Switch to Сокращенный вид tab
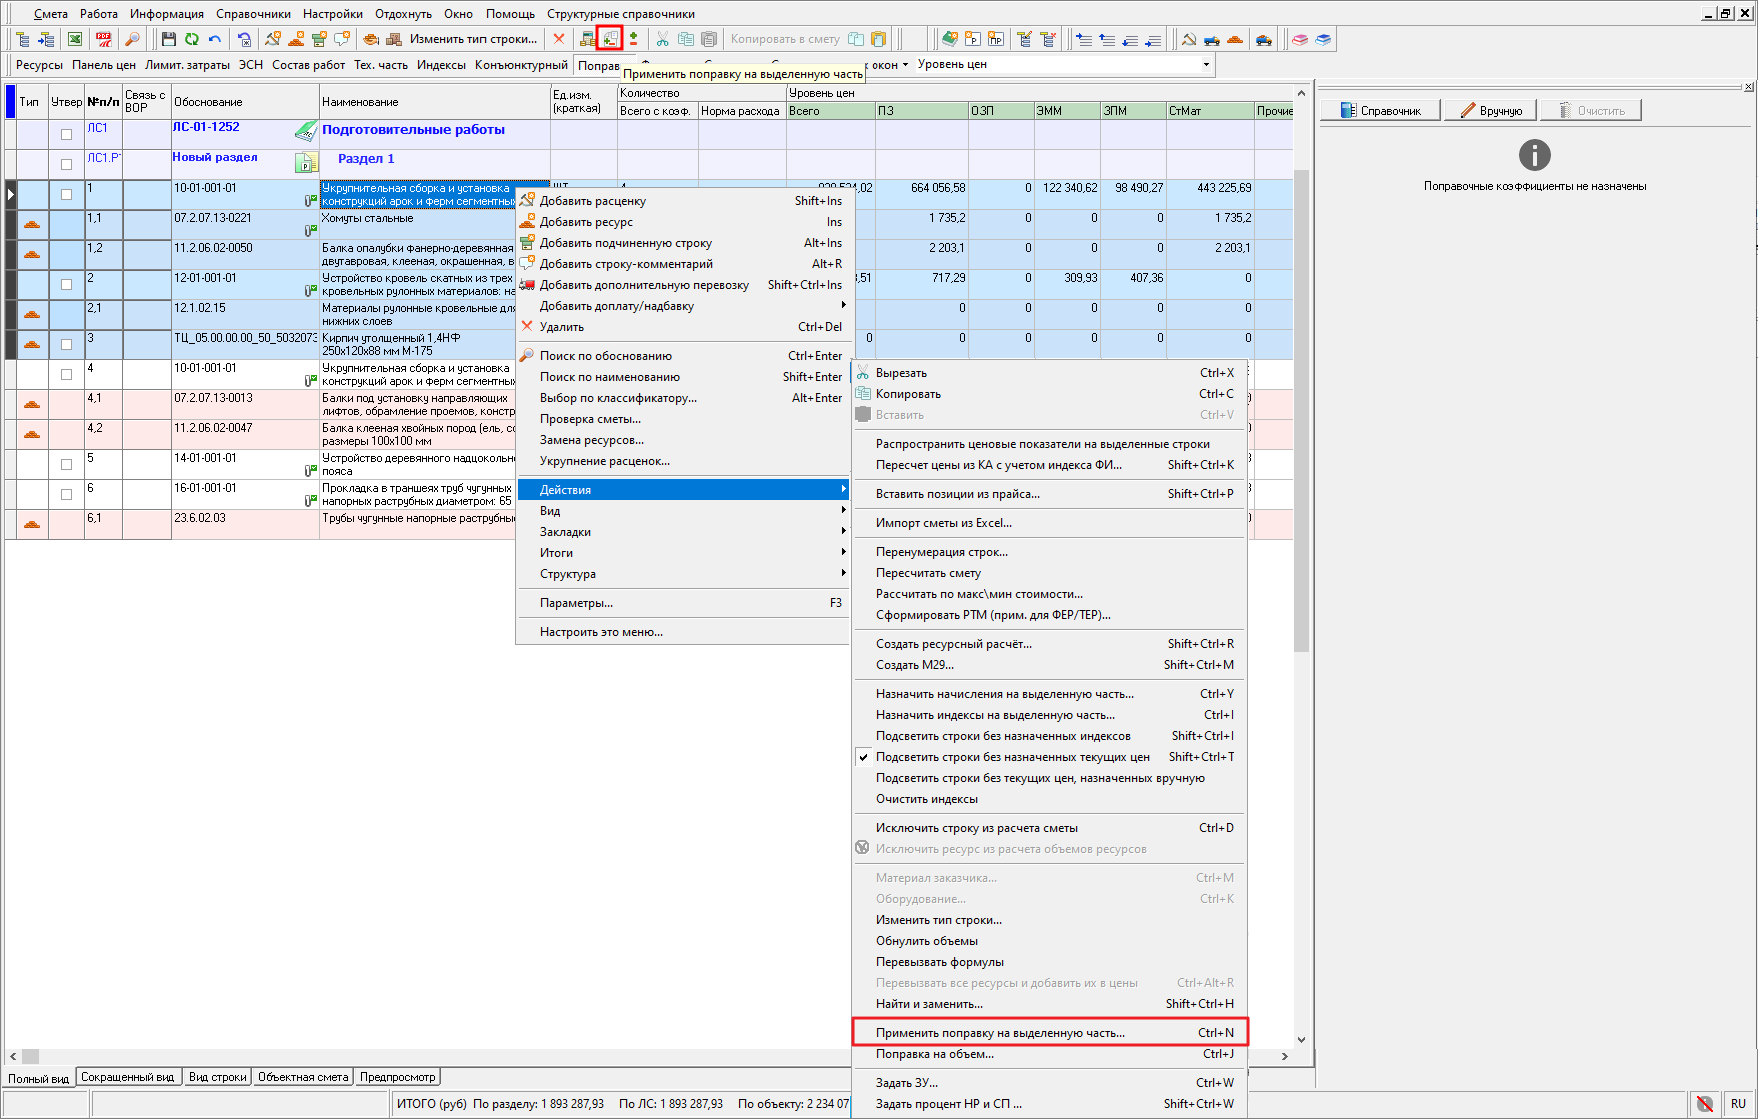This screenshot has height=1119, width=1758. pos(128,1077)
